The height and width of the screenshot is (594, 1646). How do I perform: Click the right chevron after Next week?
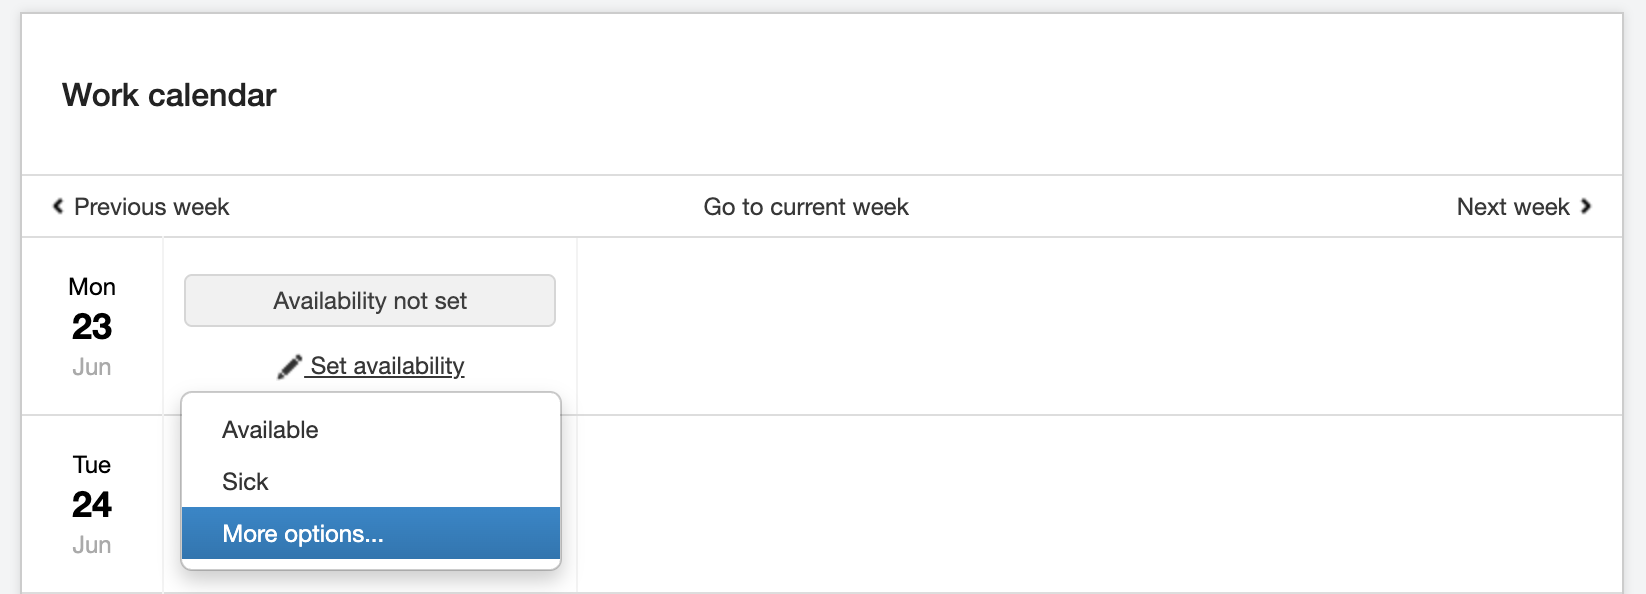[1585, 206]
